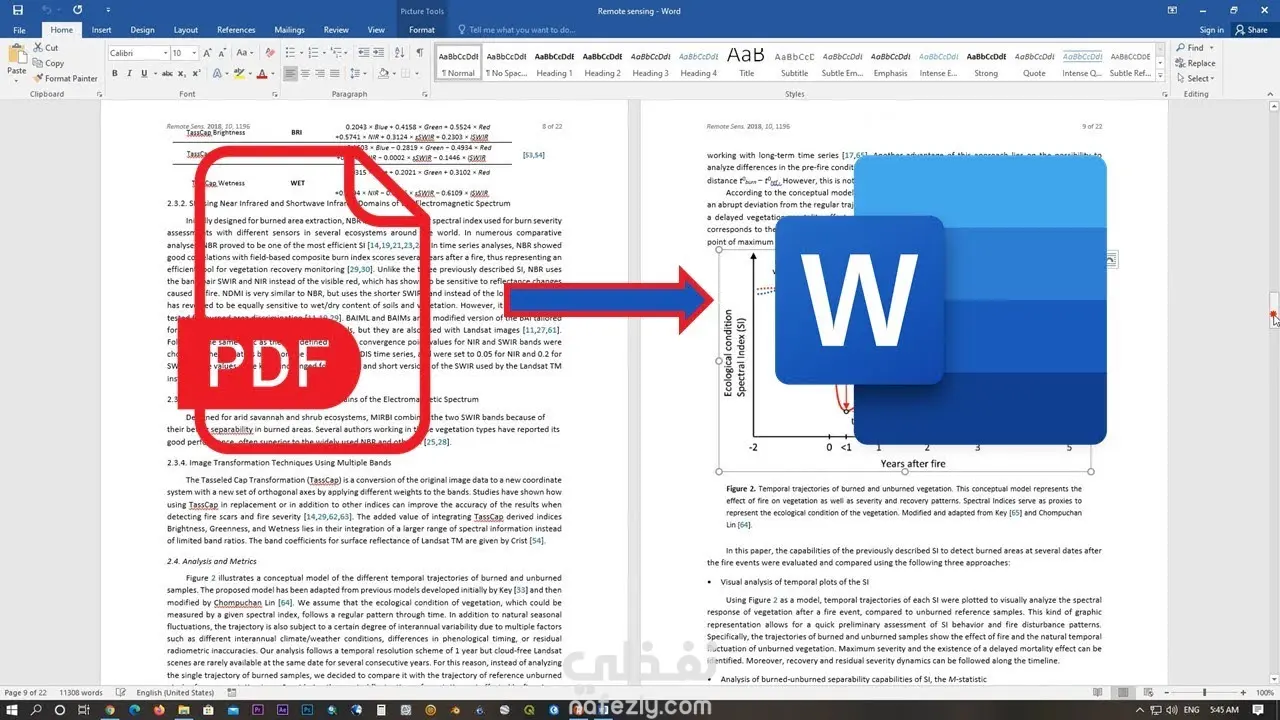The image size is (1280, 720).
Task: Switch to the Design tab
Action: click(143, 30)
